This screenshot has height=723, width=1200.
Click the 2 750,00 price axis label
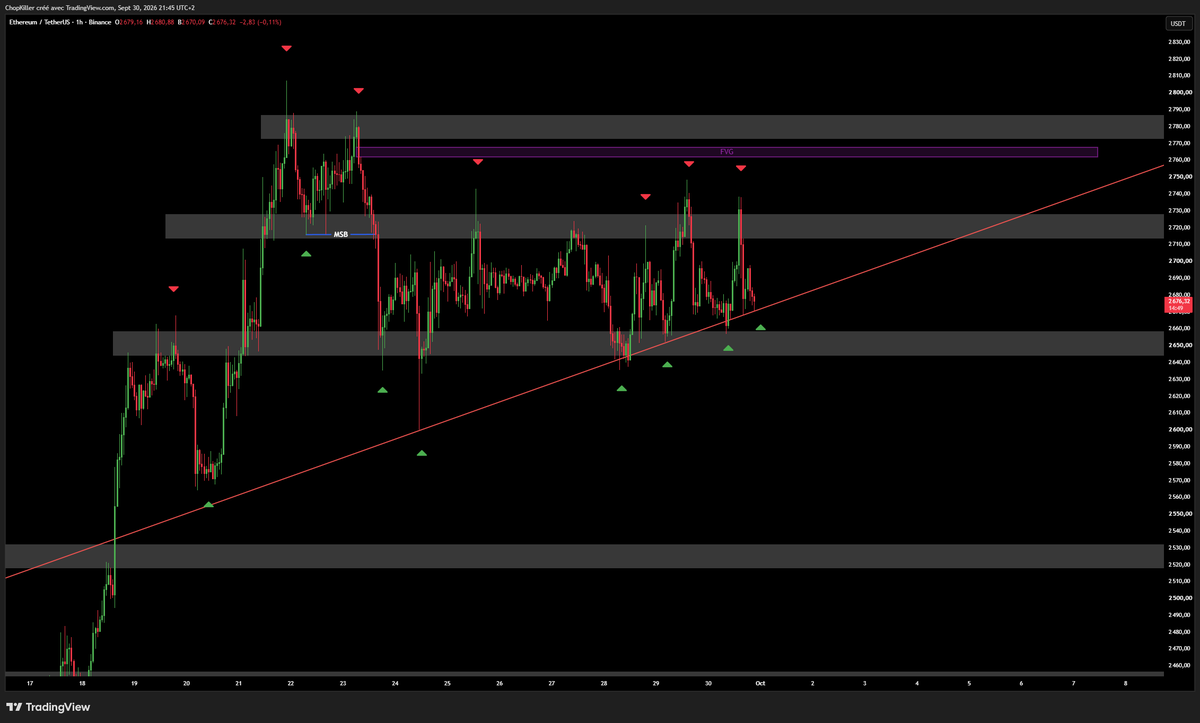[x=1178, y=176]
